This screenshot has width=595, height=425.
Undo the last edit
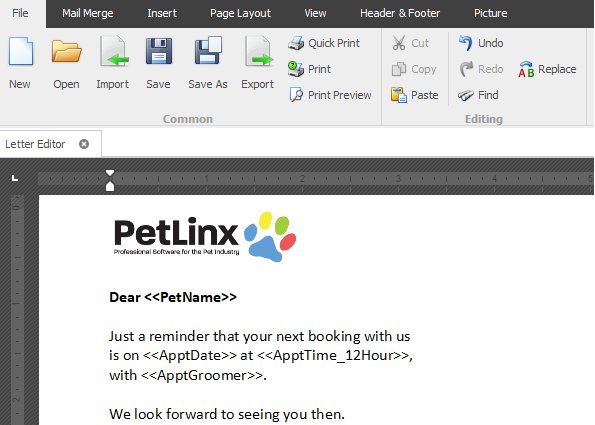pos(481,43)
